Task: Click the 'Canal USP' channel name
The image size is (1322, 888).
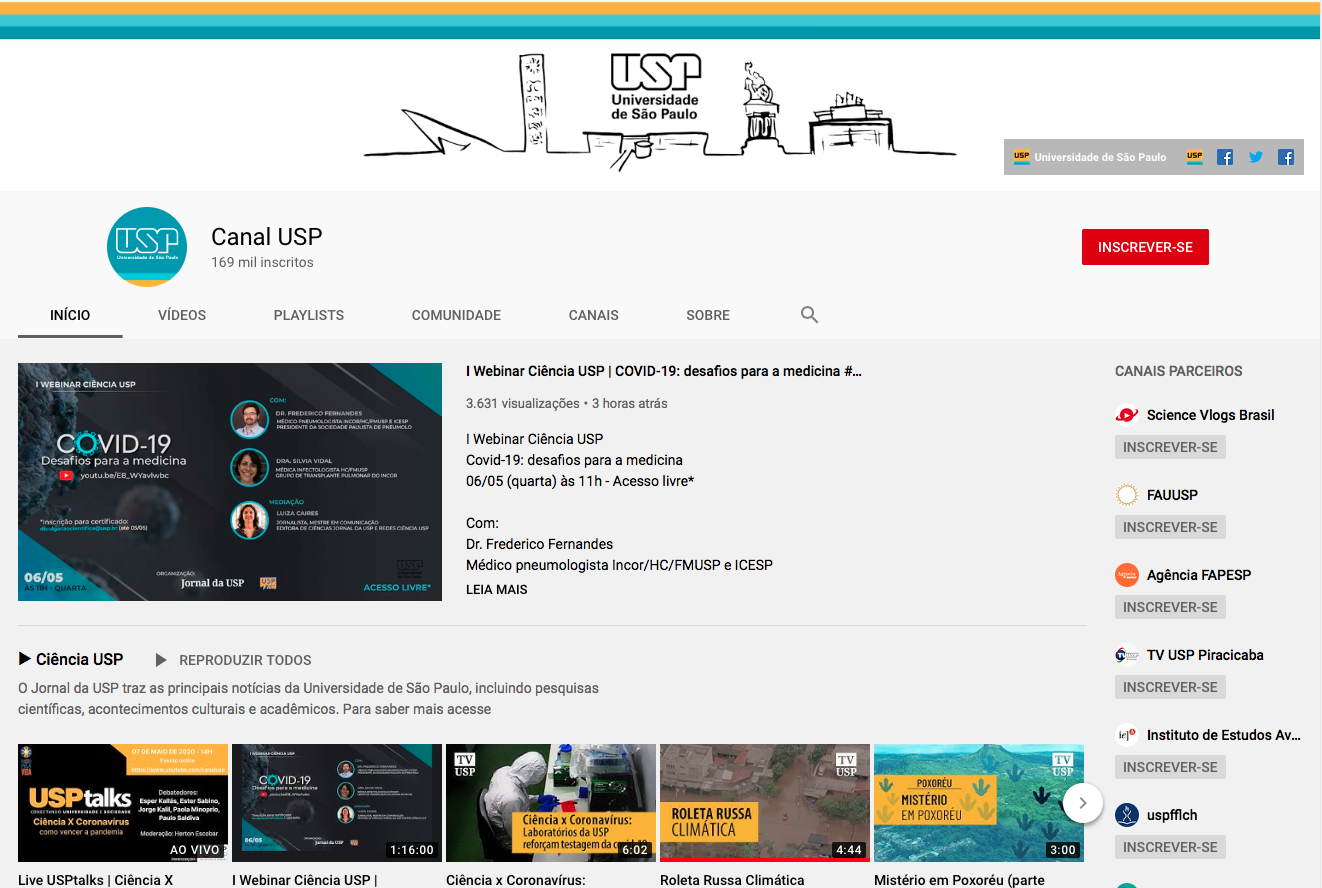Action: tap(267, 237)
